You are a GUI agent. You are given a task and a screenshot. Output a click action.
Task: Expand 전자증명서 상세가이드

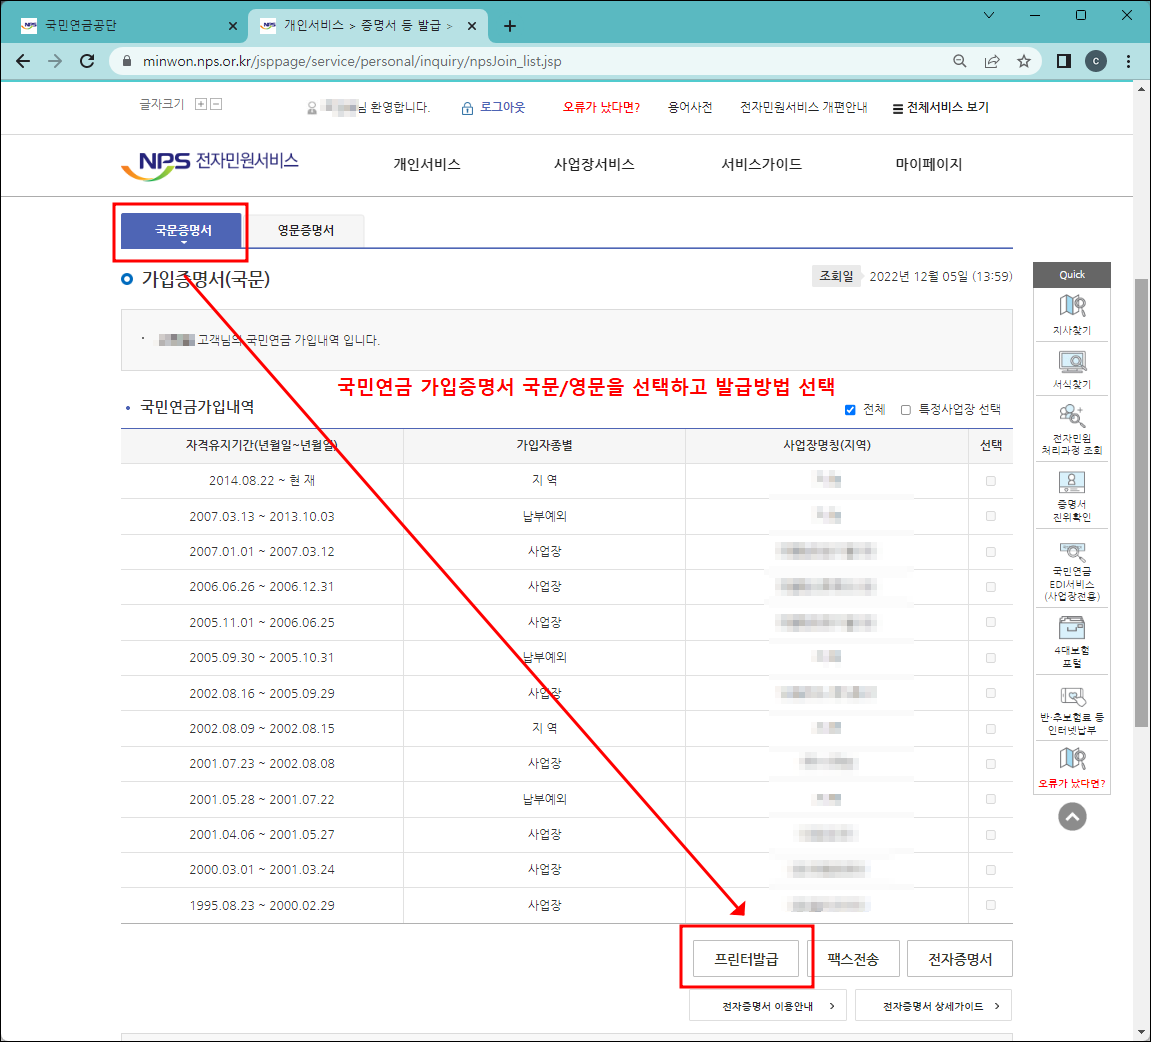932,1005
